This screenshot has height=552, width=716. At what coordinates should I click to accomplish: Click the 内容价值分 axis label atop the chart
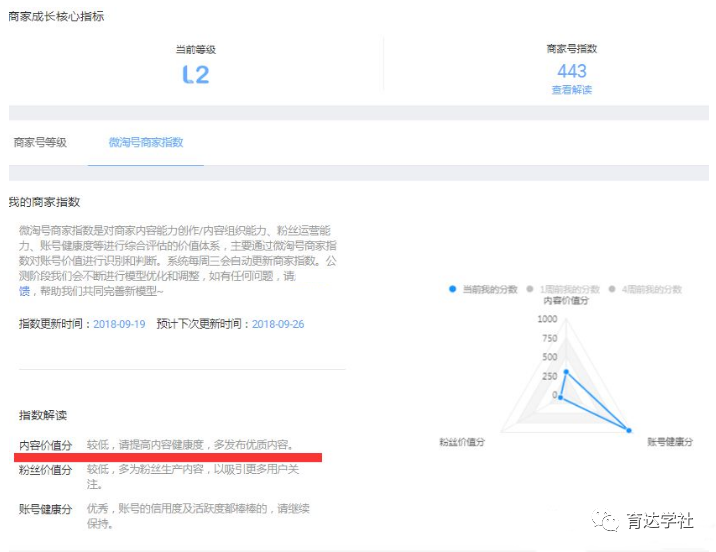[x=566, y=301]
